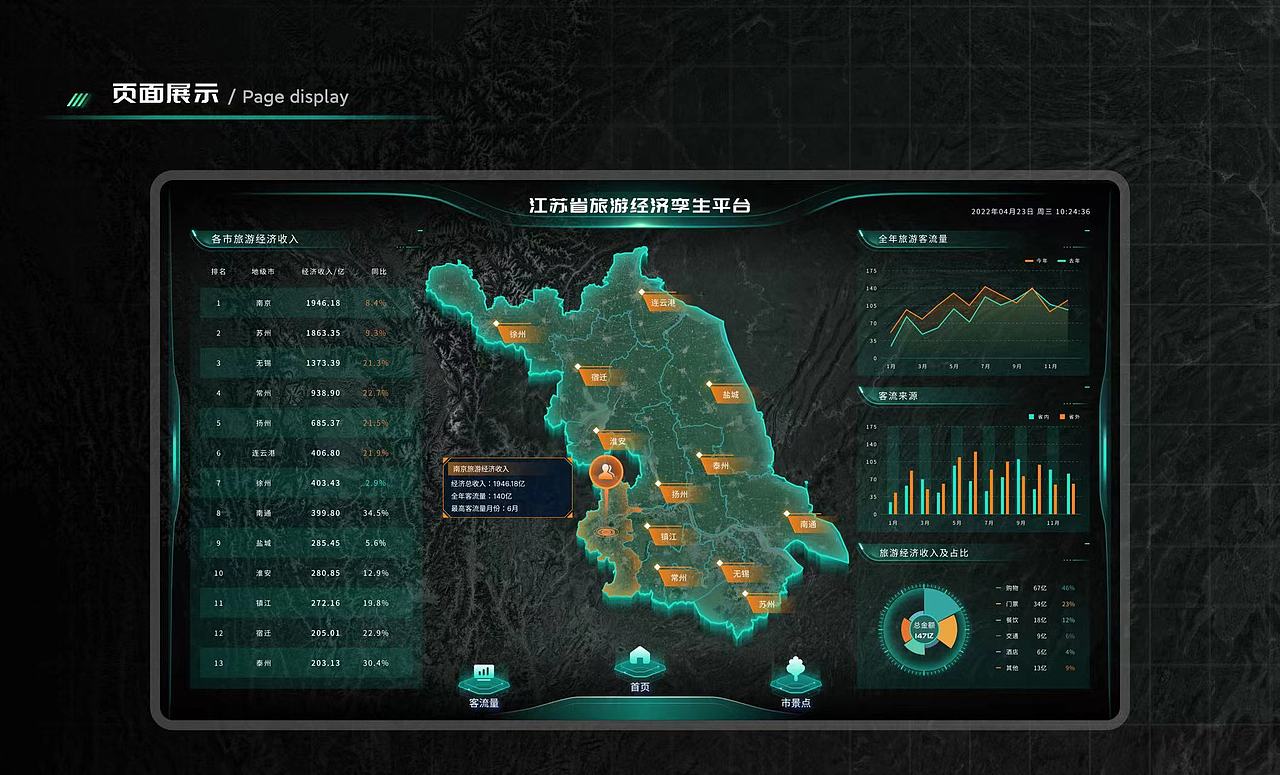
Task: Click the 客流来源 panel title
Action: [x=897, y=396]
